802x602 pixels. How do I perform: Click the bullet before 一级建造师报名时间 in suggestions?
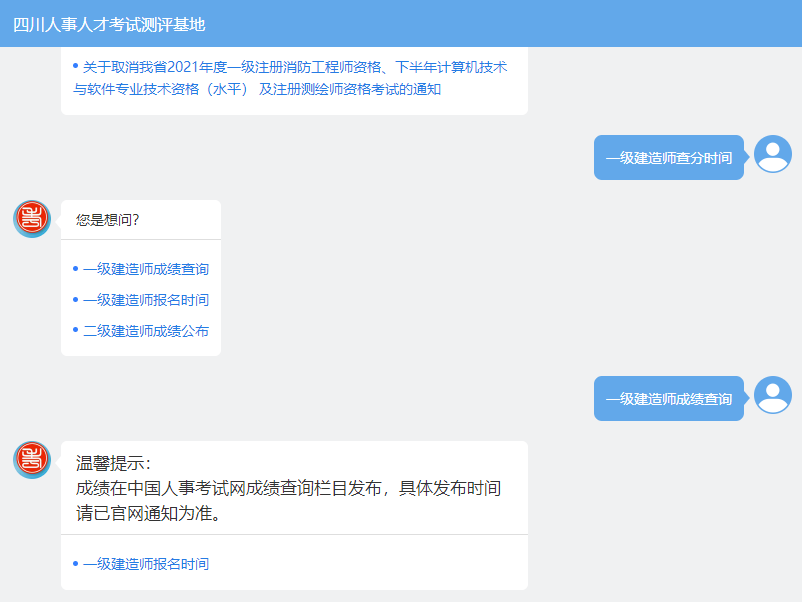click(75, 298)
